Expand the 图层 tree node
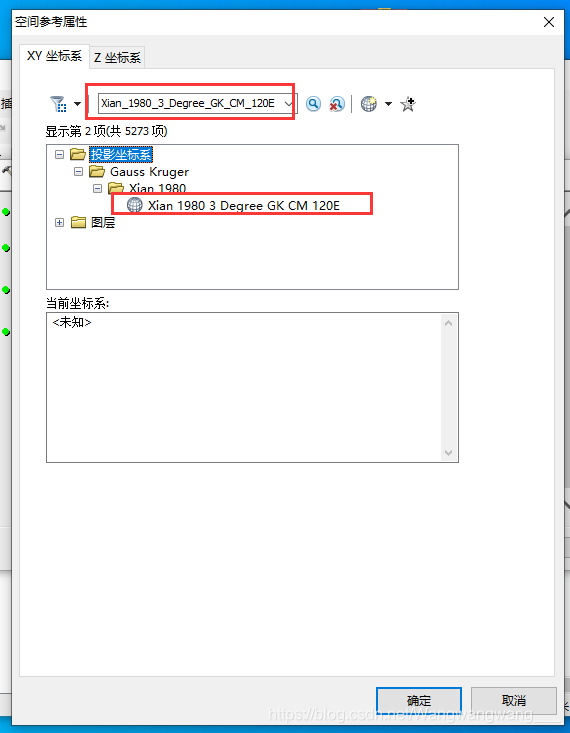The height and width of the screenshot is (733, 570). coord(59,223)
